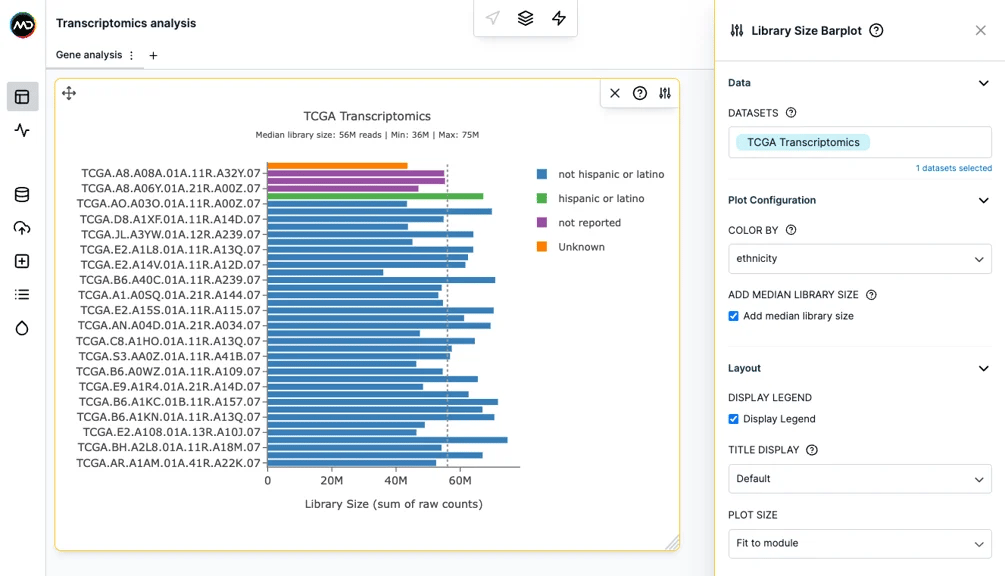Click the TCGA Transcriptomics dataset tag
The height and width of the screenshot is (576, 1005).
click(x=802, y=142)
